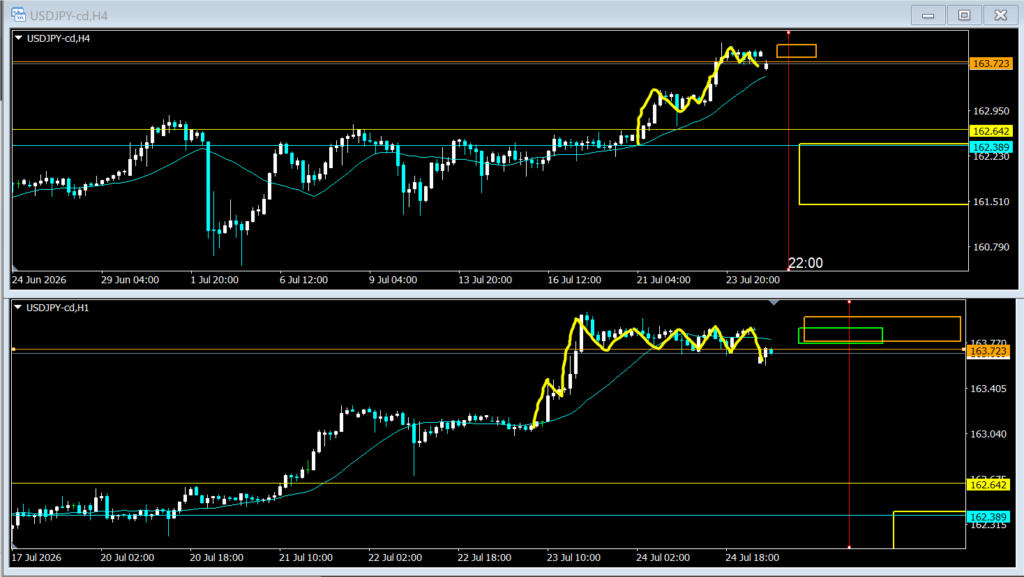Image resolution: width=1024 pixels, height=577 pixels.
Task: Select the yellow 162.642 price label on H1 chart
Action: click(x=988, y=484)
